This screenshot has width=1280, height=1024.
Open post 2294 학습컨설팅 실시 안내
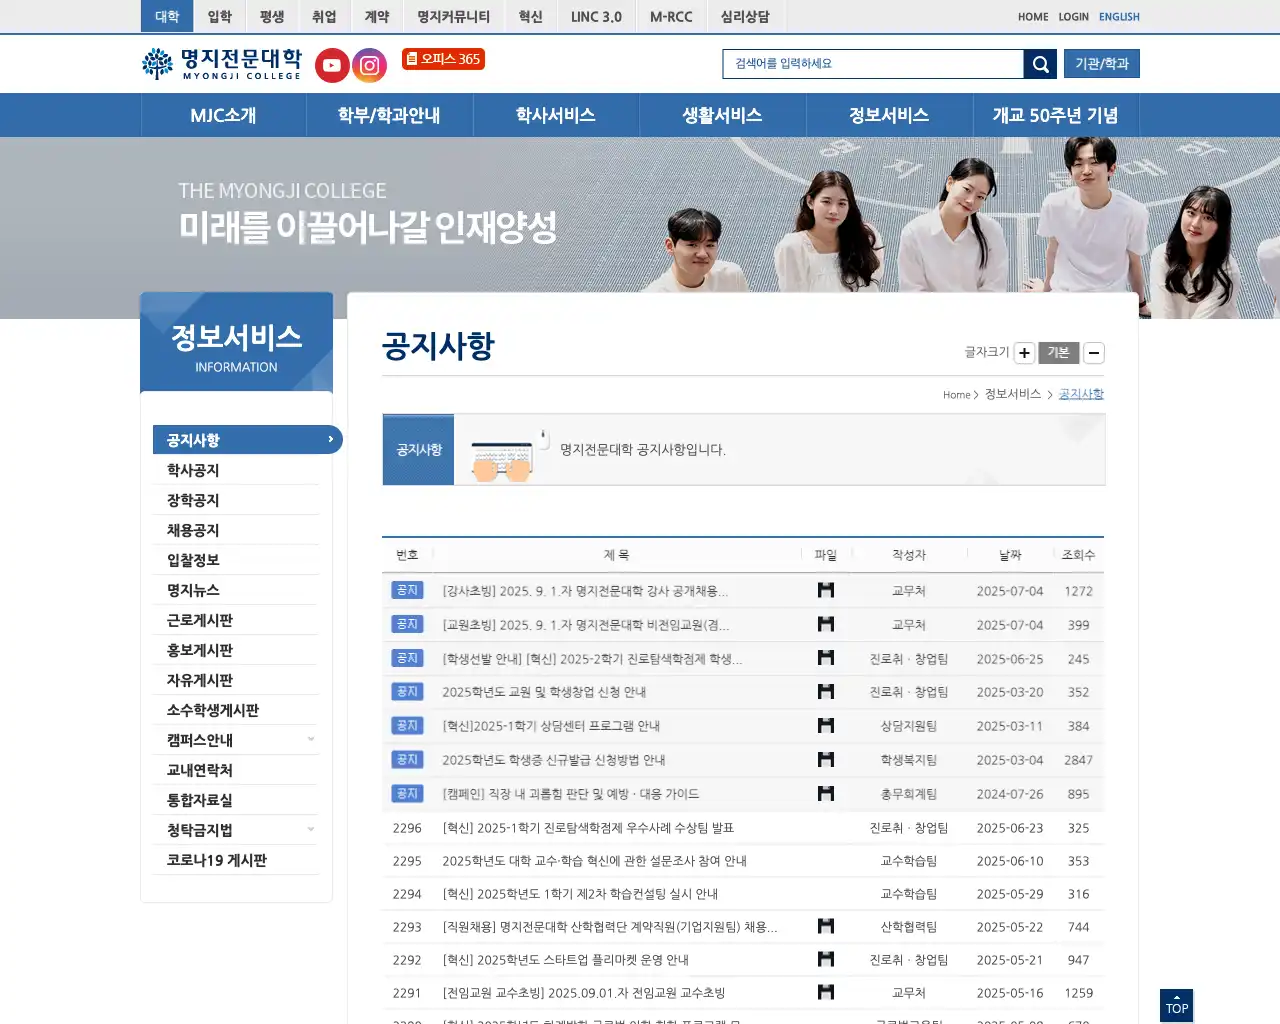pos(580,894)
